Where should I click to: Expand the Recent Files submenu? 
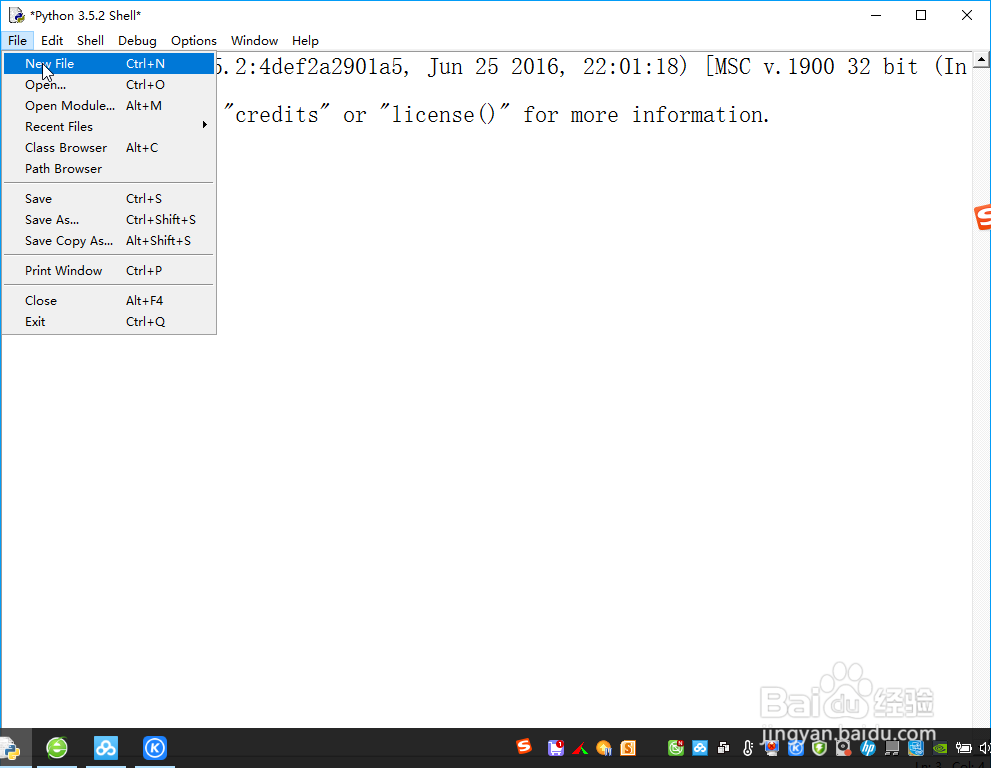pos(109,126)
